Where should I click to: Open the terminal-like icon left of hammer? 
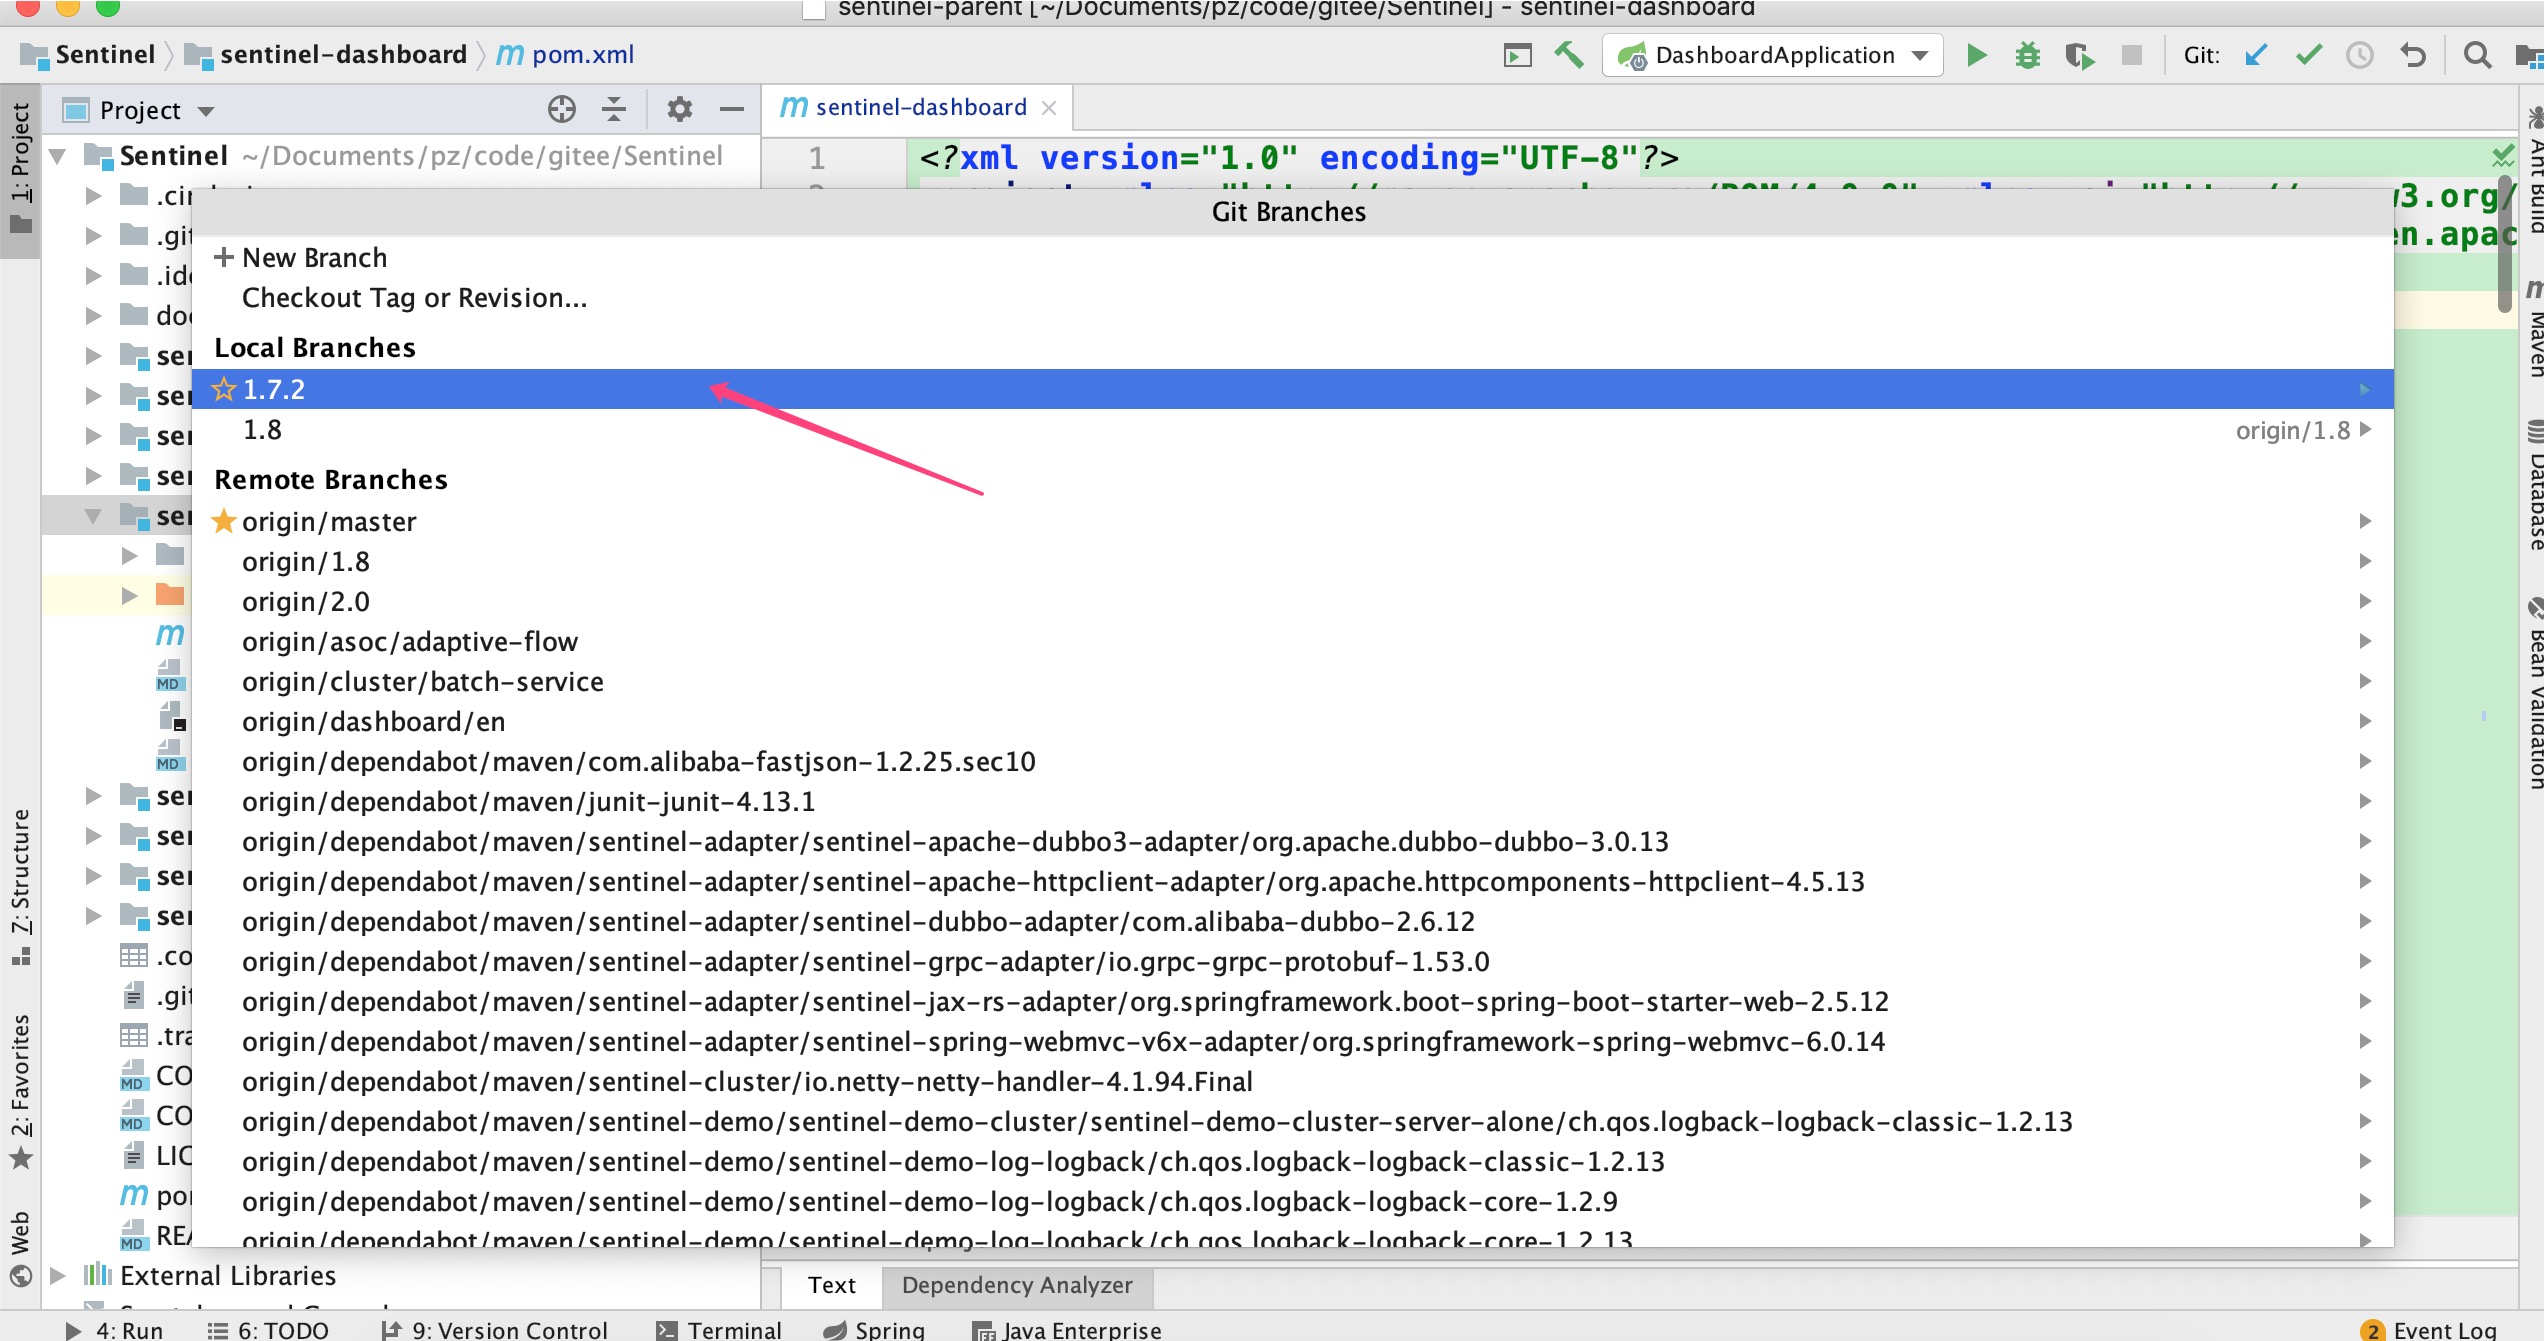click(x=1518, y=55)
